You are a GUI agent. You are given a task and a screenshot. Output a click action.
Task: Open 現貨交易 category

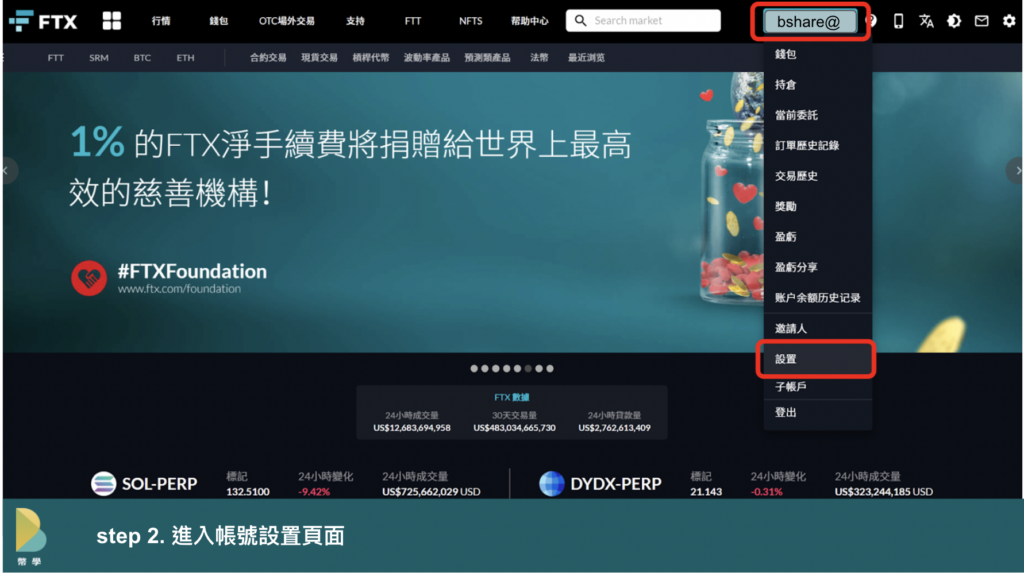319,57
